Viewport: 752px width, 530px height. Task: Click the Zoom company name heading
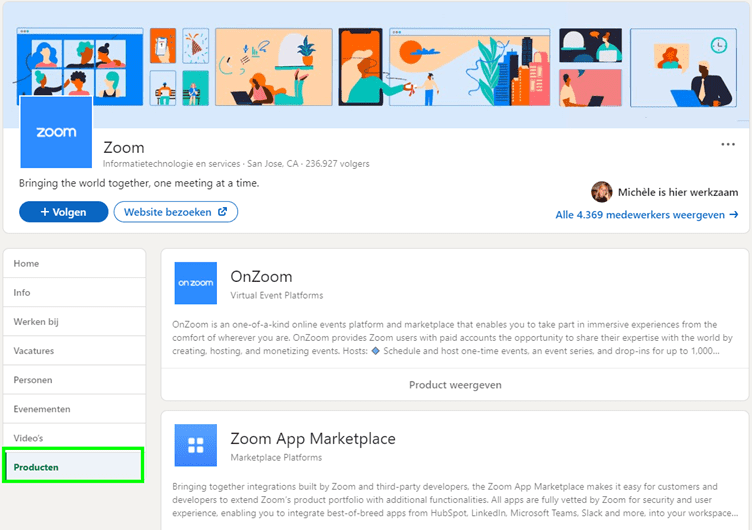[124, 148]
